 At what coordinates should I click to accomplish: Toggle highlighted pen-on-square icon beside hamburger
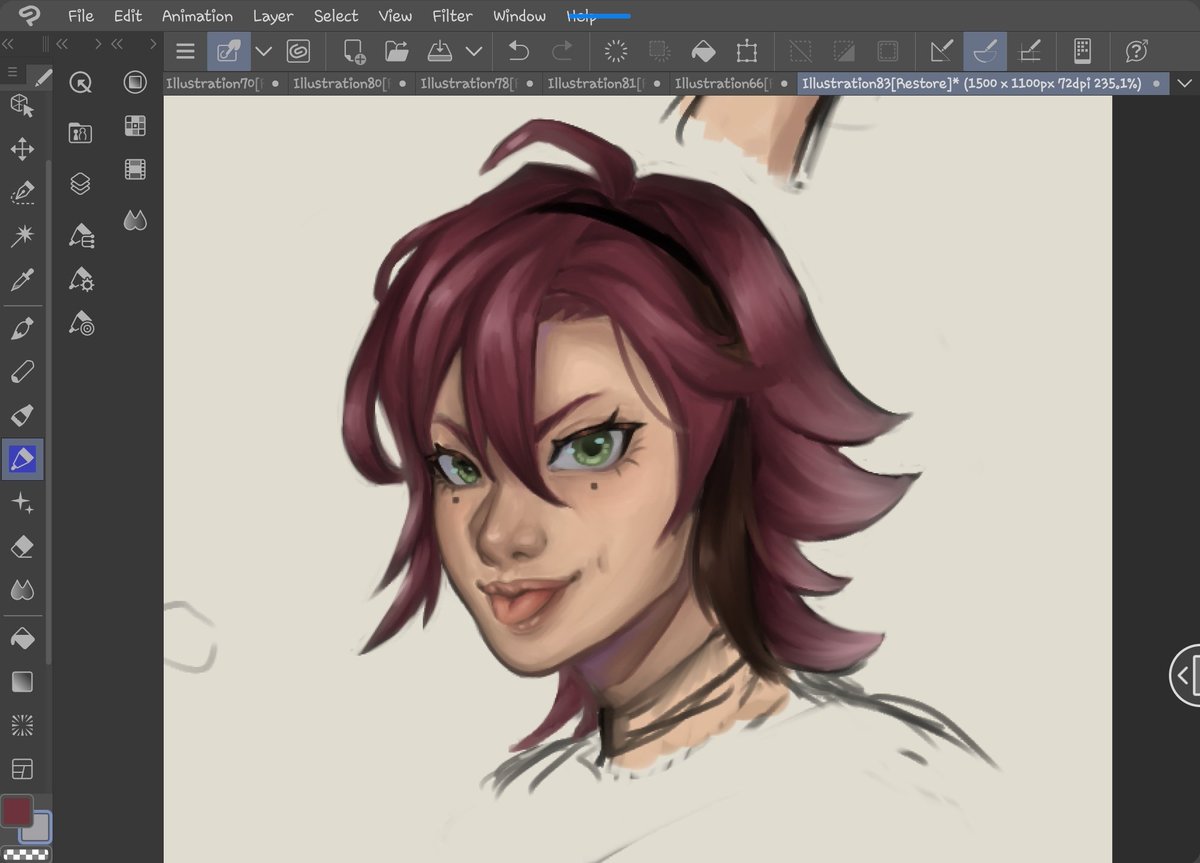tap(229, 51)
